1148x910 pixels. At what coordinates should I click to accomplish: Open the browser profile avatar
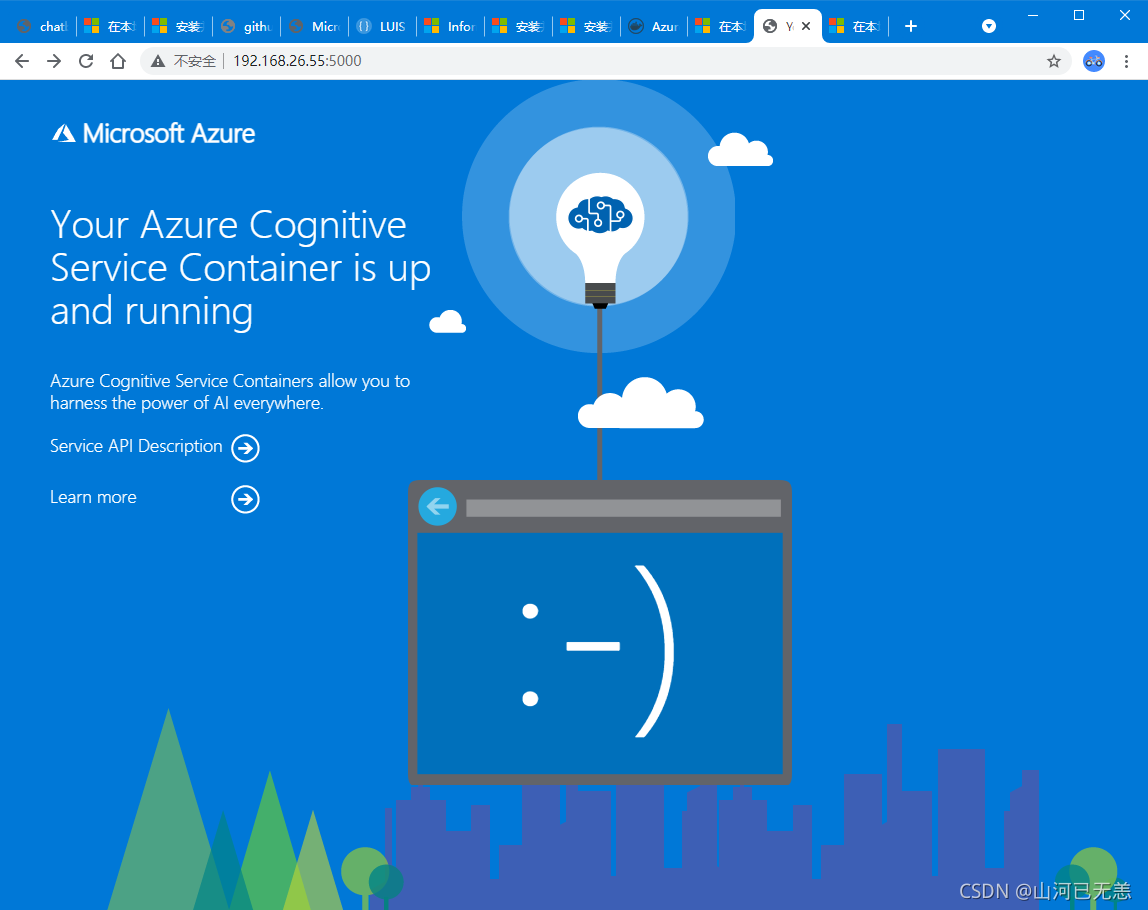[x=1094, y=61]
